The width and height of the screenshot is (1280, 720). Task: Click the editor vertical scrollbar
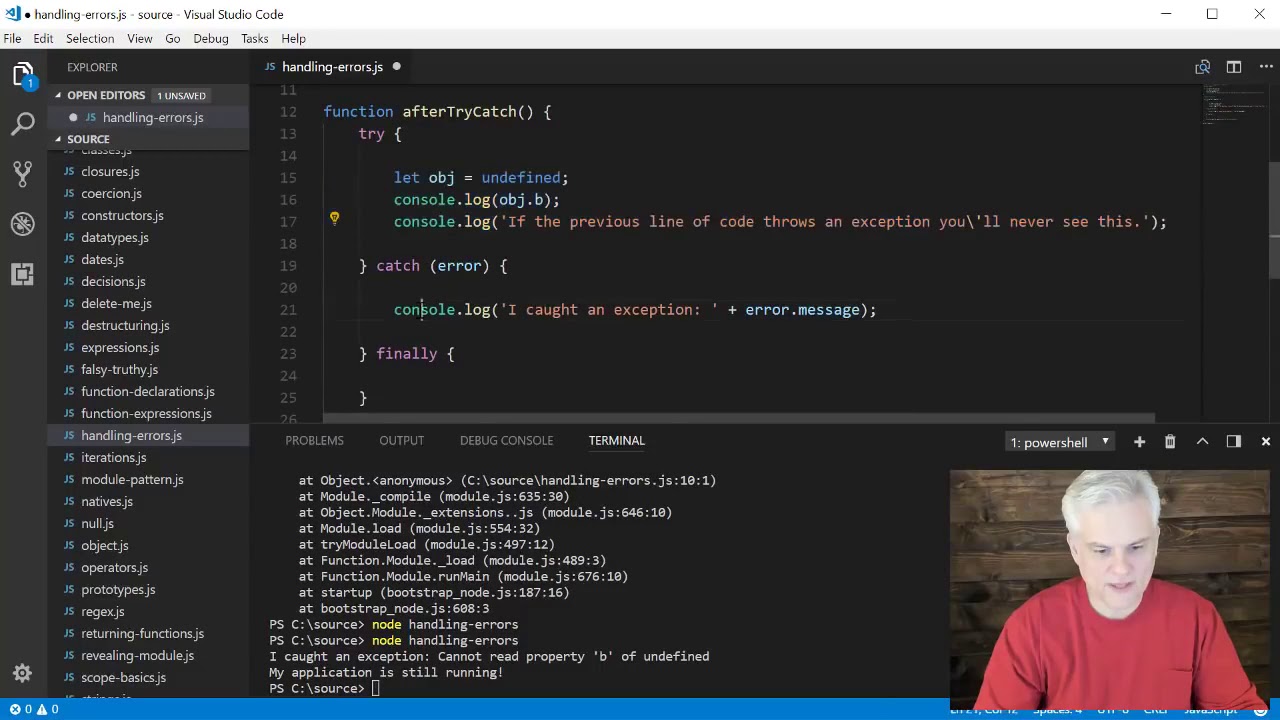(x=1274, y=220)
